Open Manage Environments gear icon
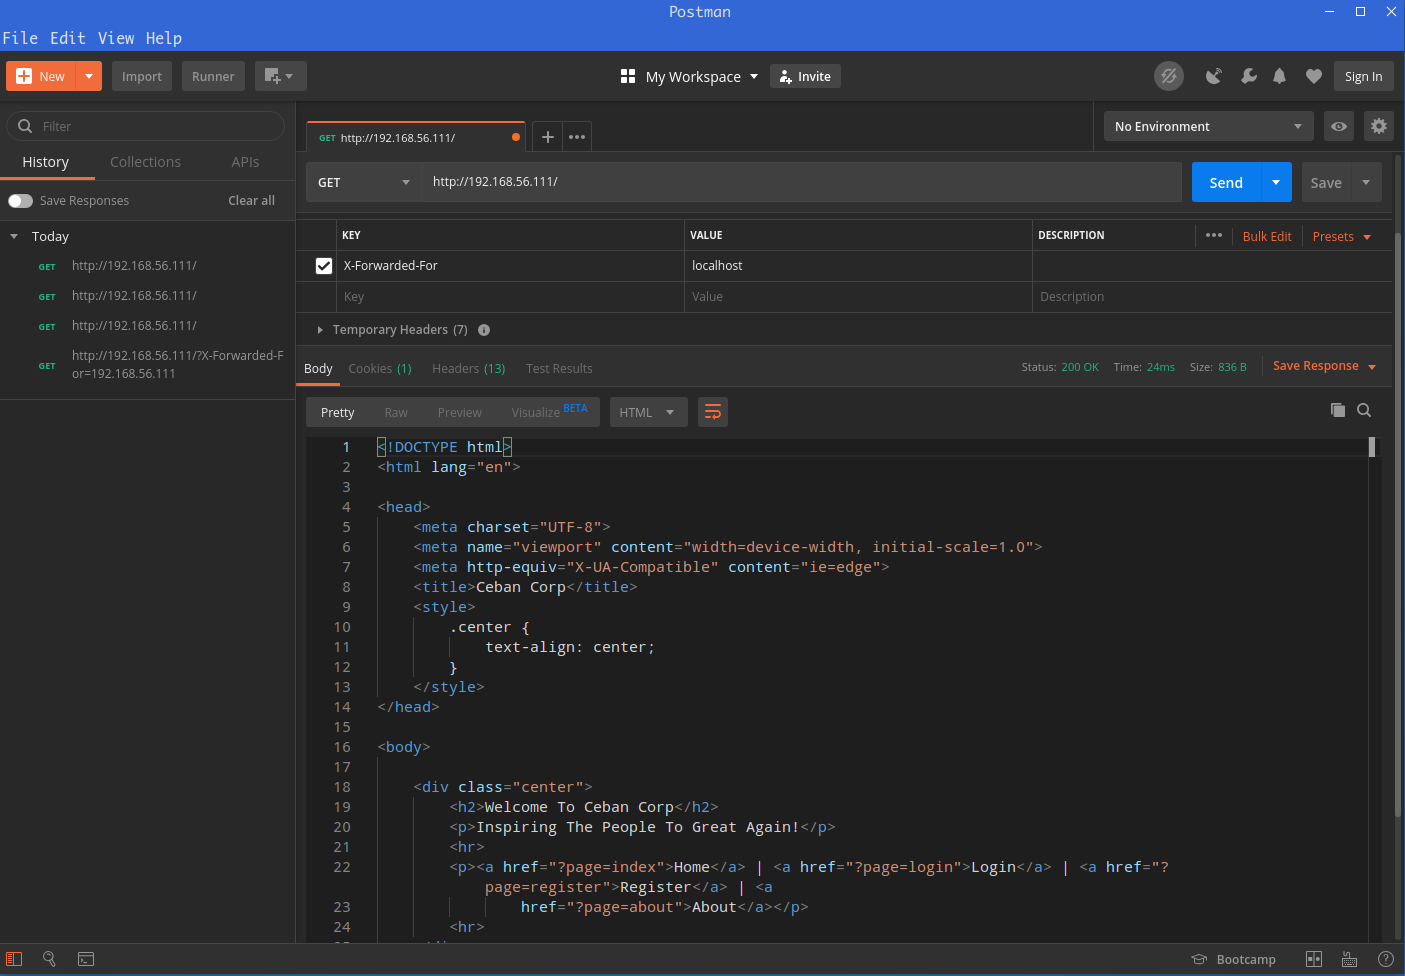The height and width of the screenshot is (976, 1405). pos(1379,126)
